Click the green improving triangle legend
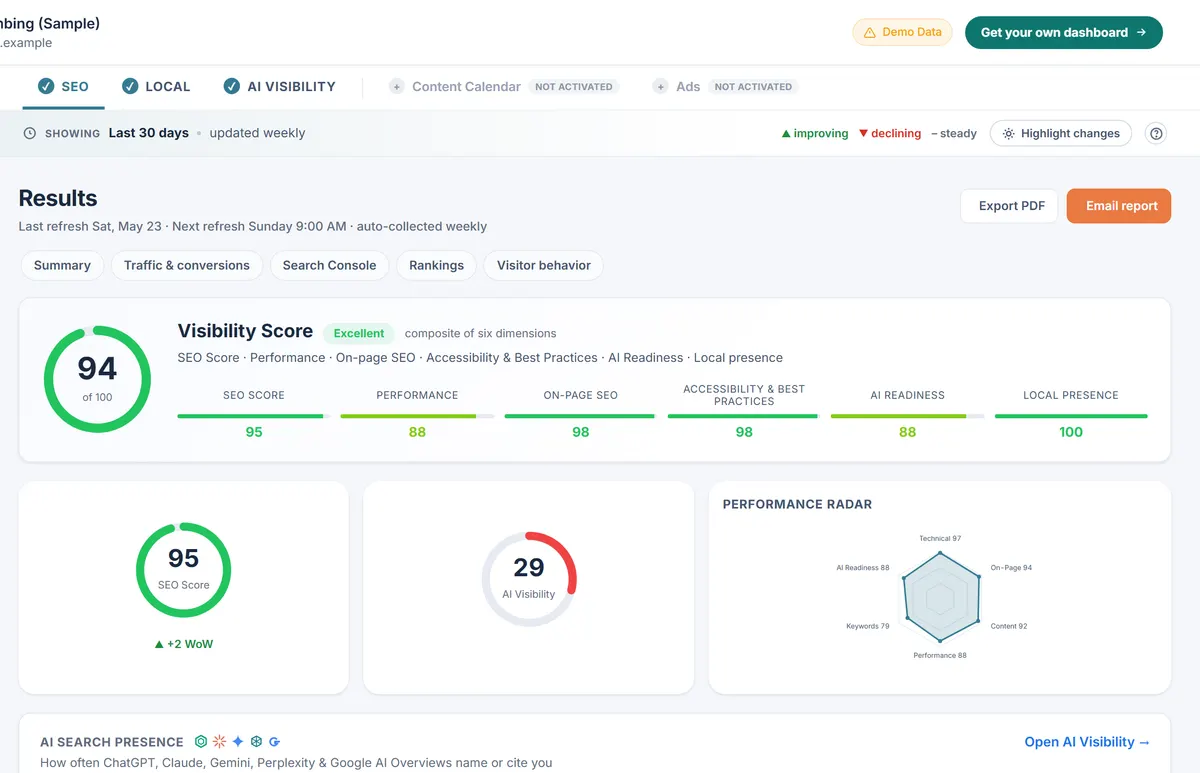Viewport: 1200px width, 773px height. [x=786, y=133]
